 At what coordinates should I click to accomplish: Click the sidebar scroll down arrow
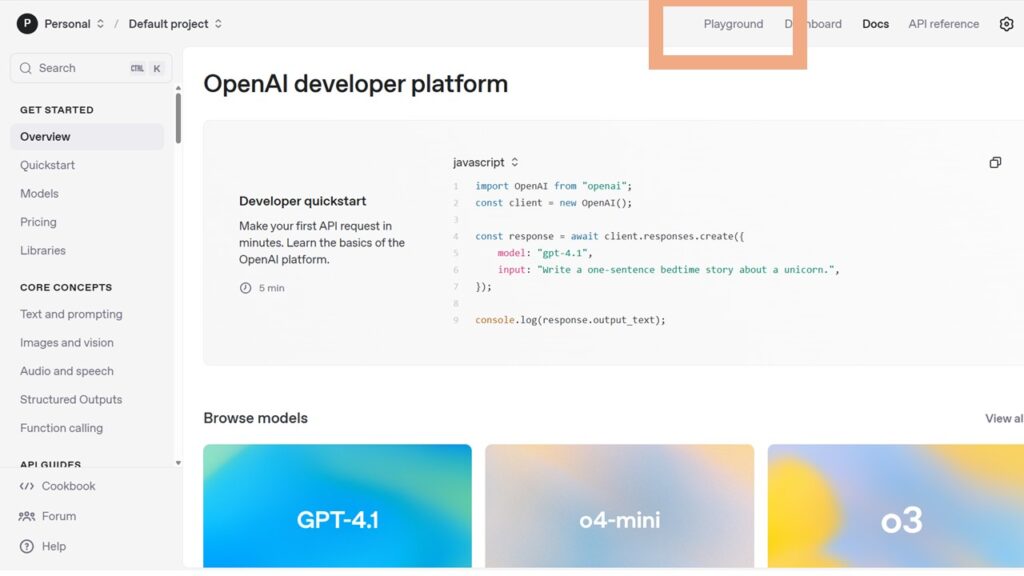pos(178,462)
